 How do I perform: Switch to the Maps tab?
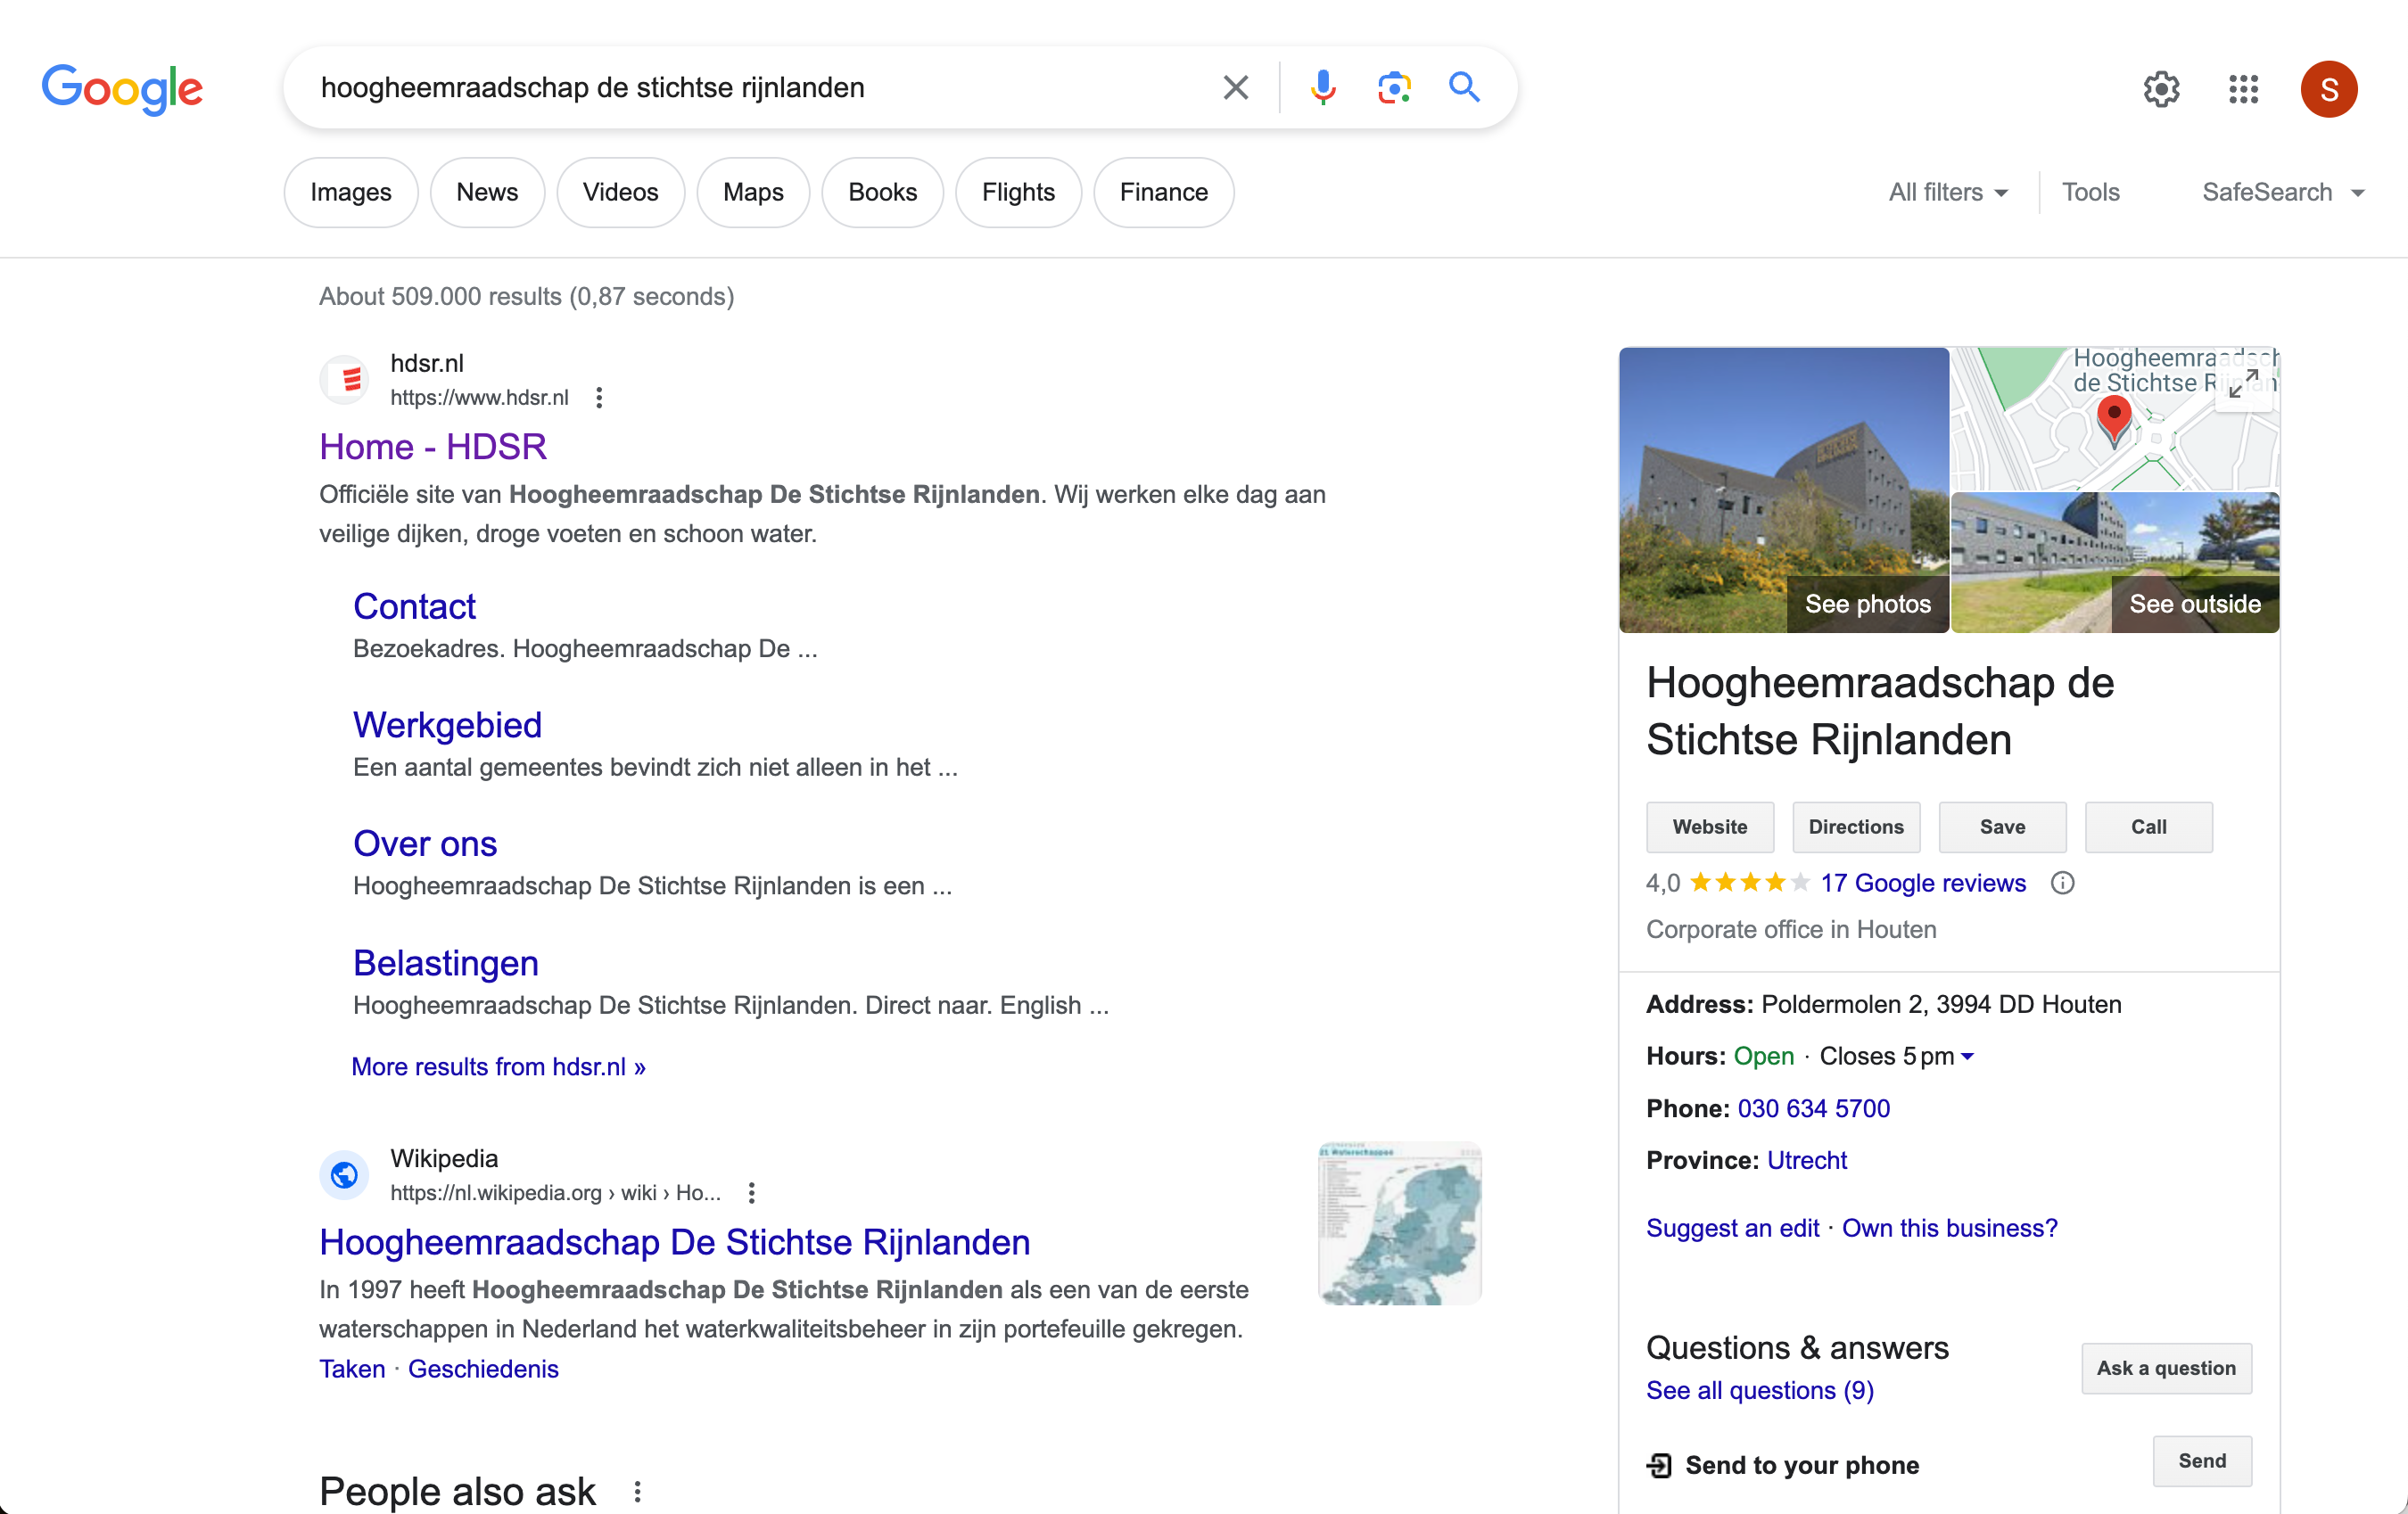[x=752, y=192]
